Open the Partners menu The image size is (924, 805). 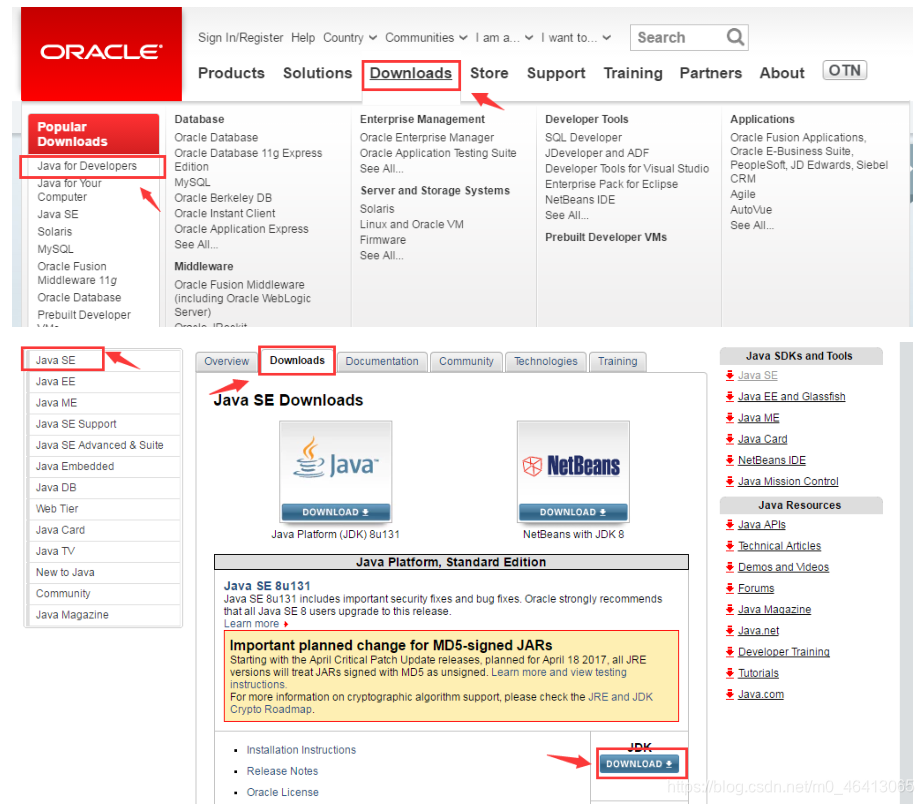point(711,73)
